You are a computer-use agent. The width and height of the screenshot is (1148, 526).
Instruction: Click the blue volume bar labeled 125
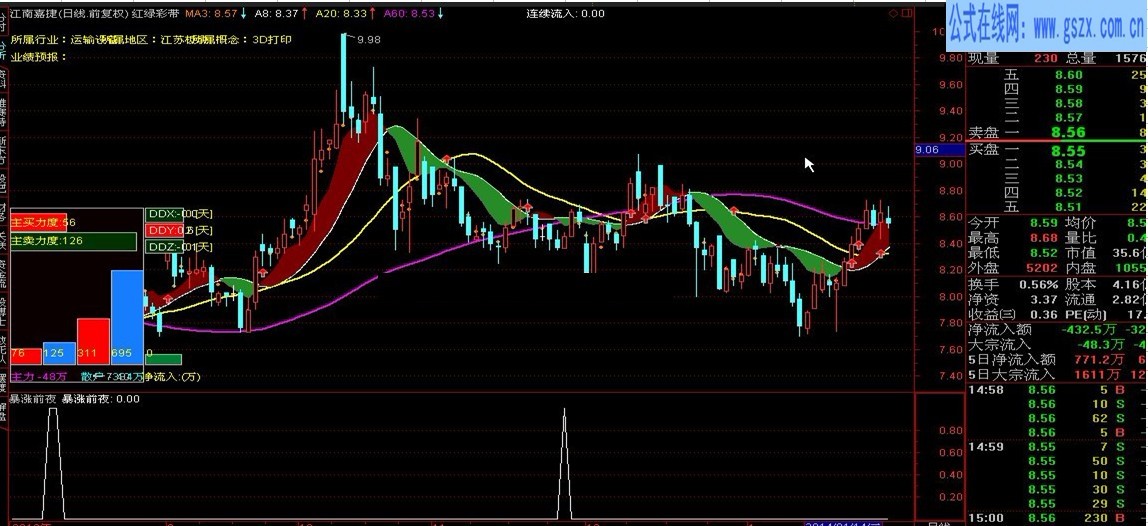point(59,352)
